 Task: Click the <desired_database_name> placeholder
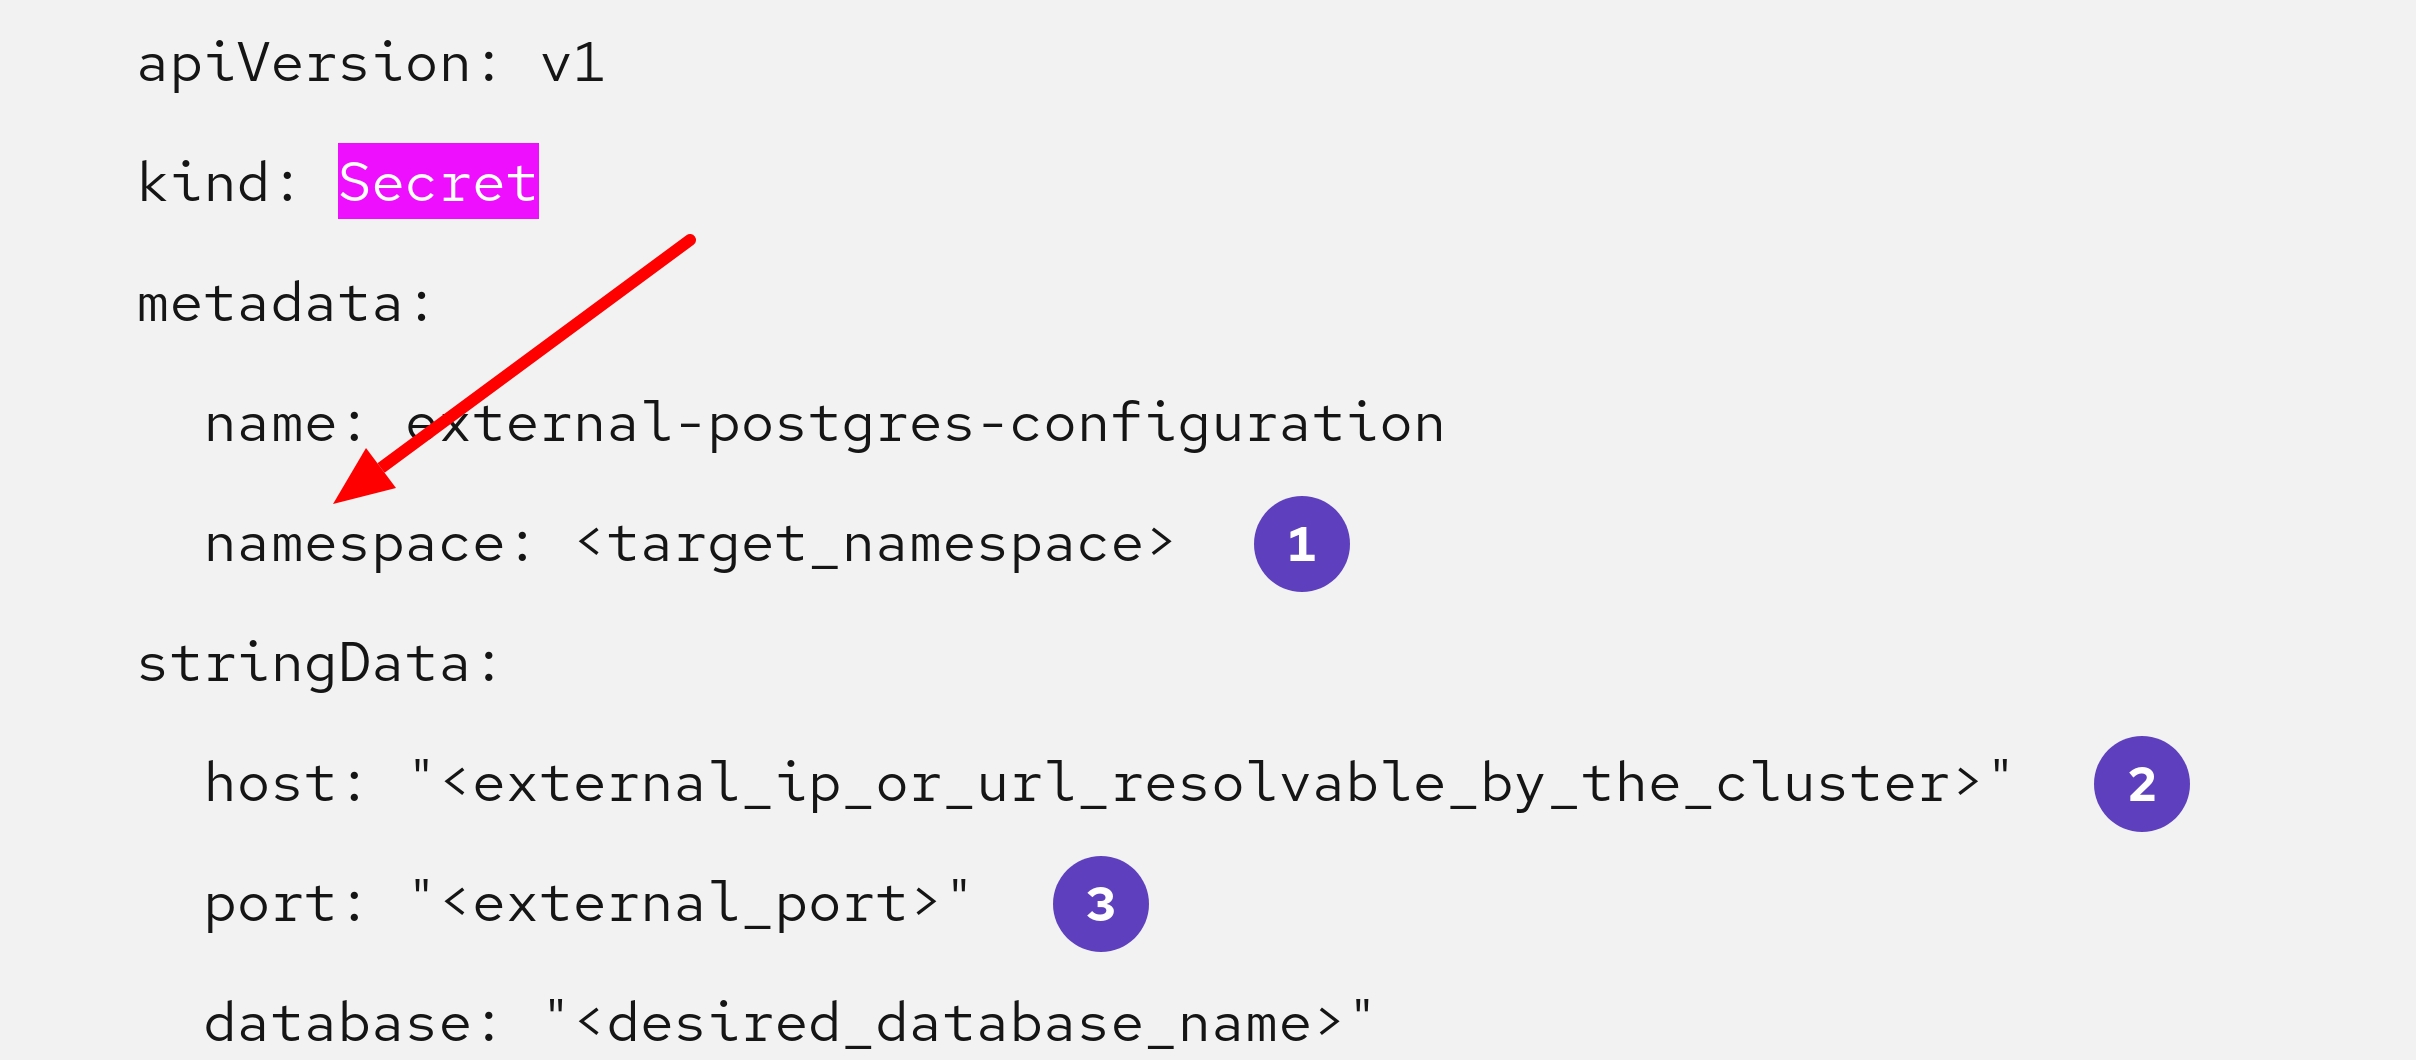tap(960, 1024)
